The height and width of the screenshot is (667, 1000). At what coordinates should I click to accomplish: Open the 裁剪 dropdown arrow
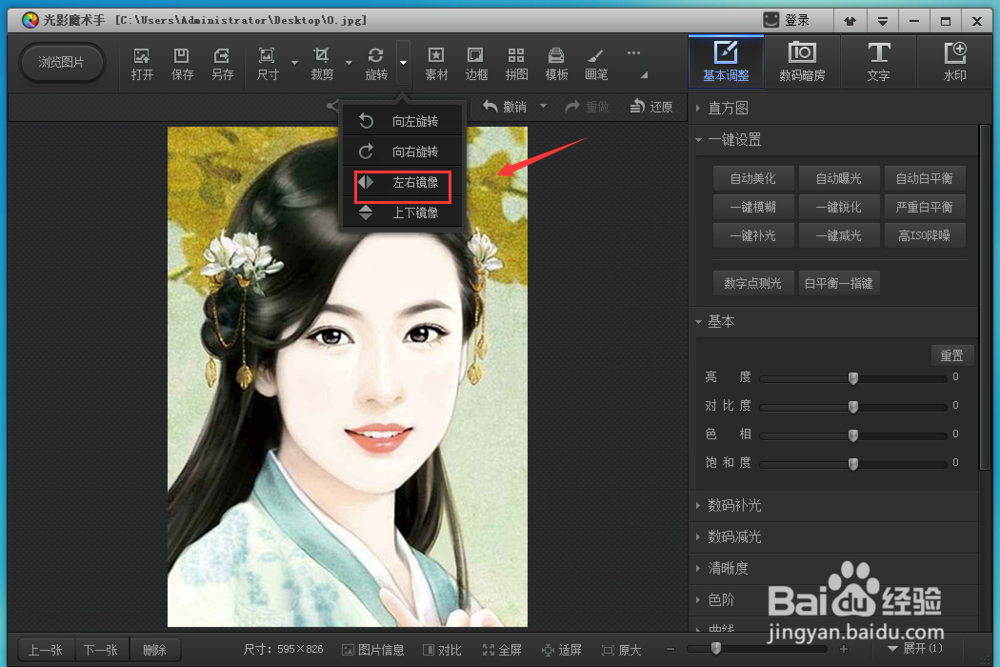point(349,62)
